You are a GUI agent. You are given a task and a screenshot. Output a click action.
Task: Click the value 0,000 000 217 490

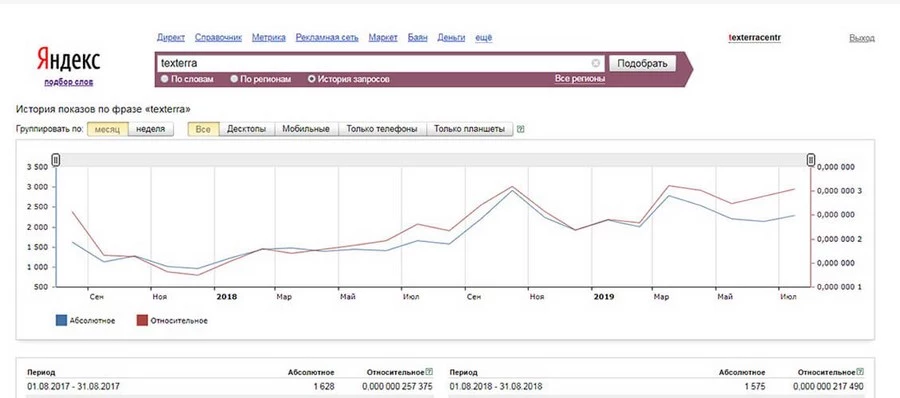[828, 387]
